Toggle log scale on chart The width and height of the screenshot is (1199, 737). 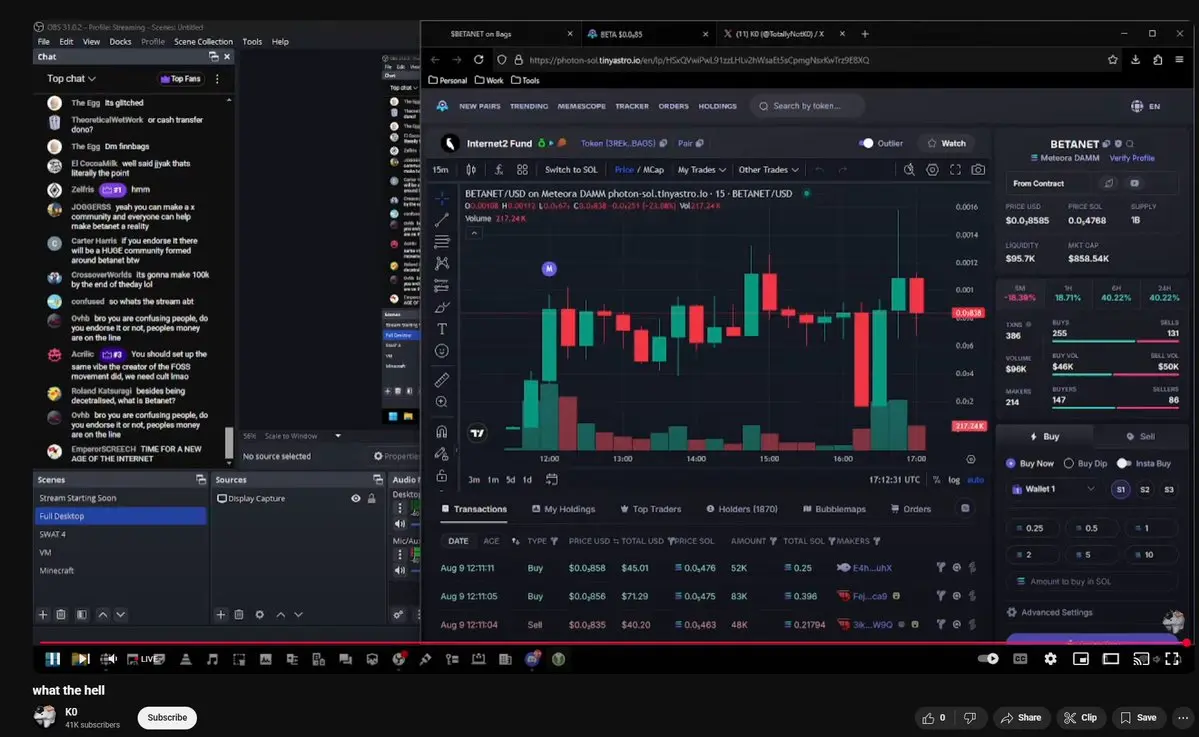954,480
